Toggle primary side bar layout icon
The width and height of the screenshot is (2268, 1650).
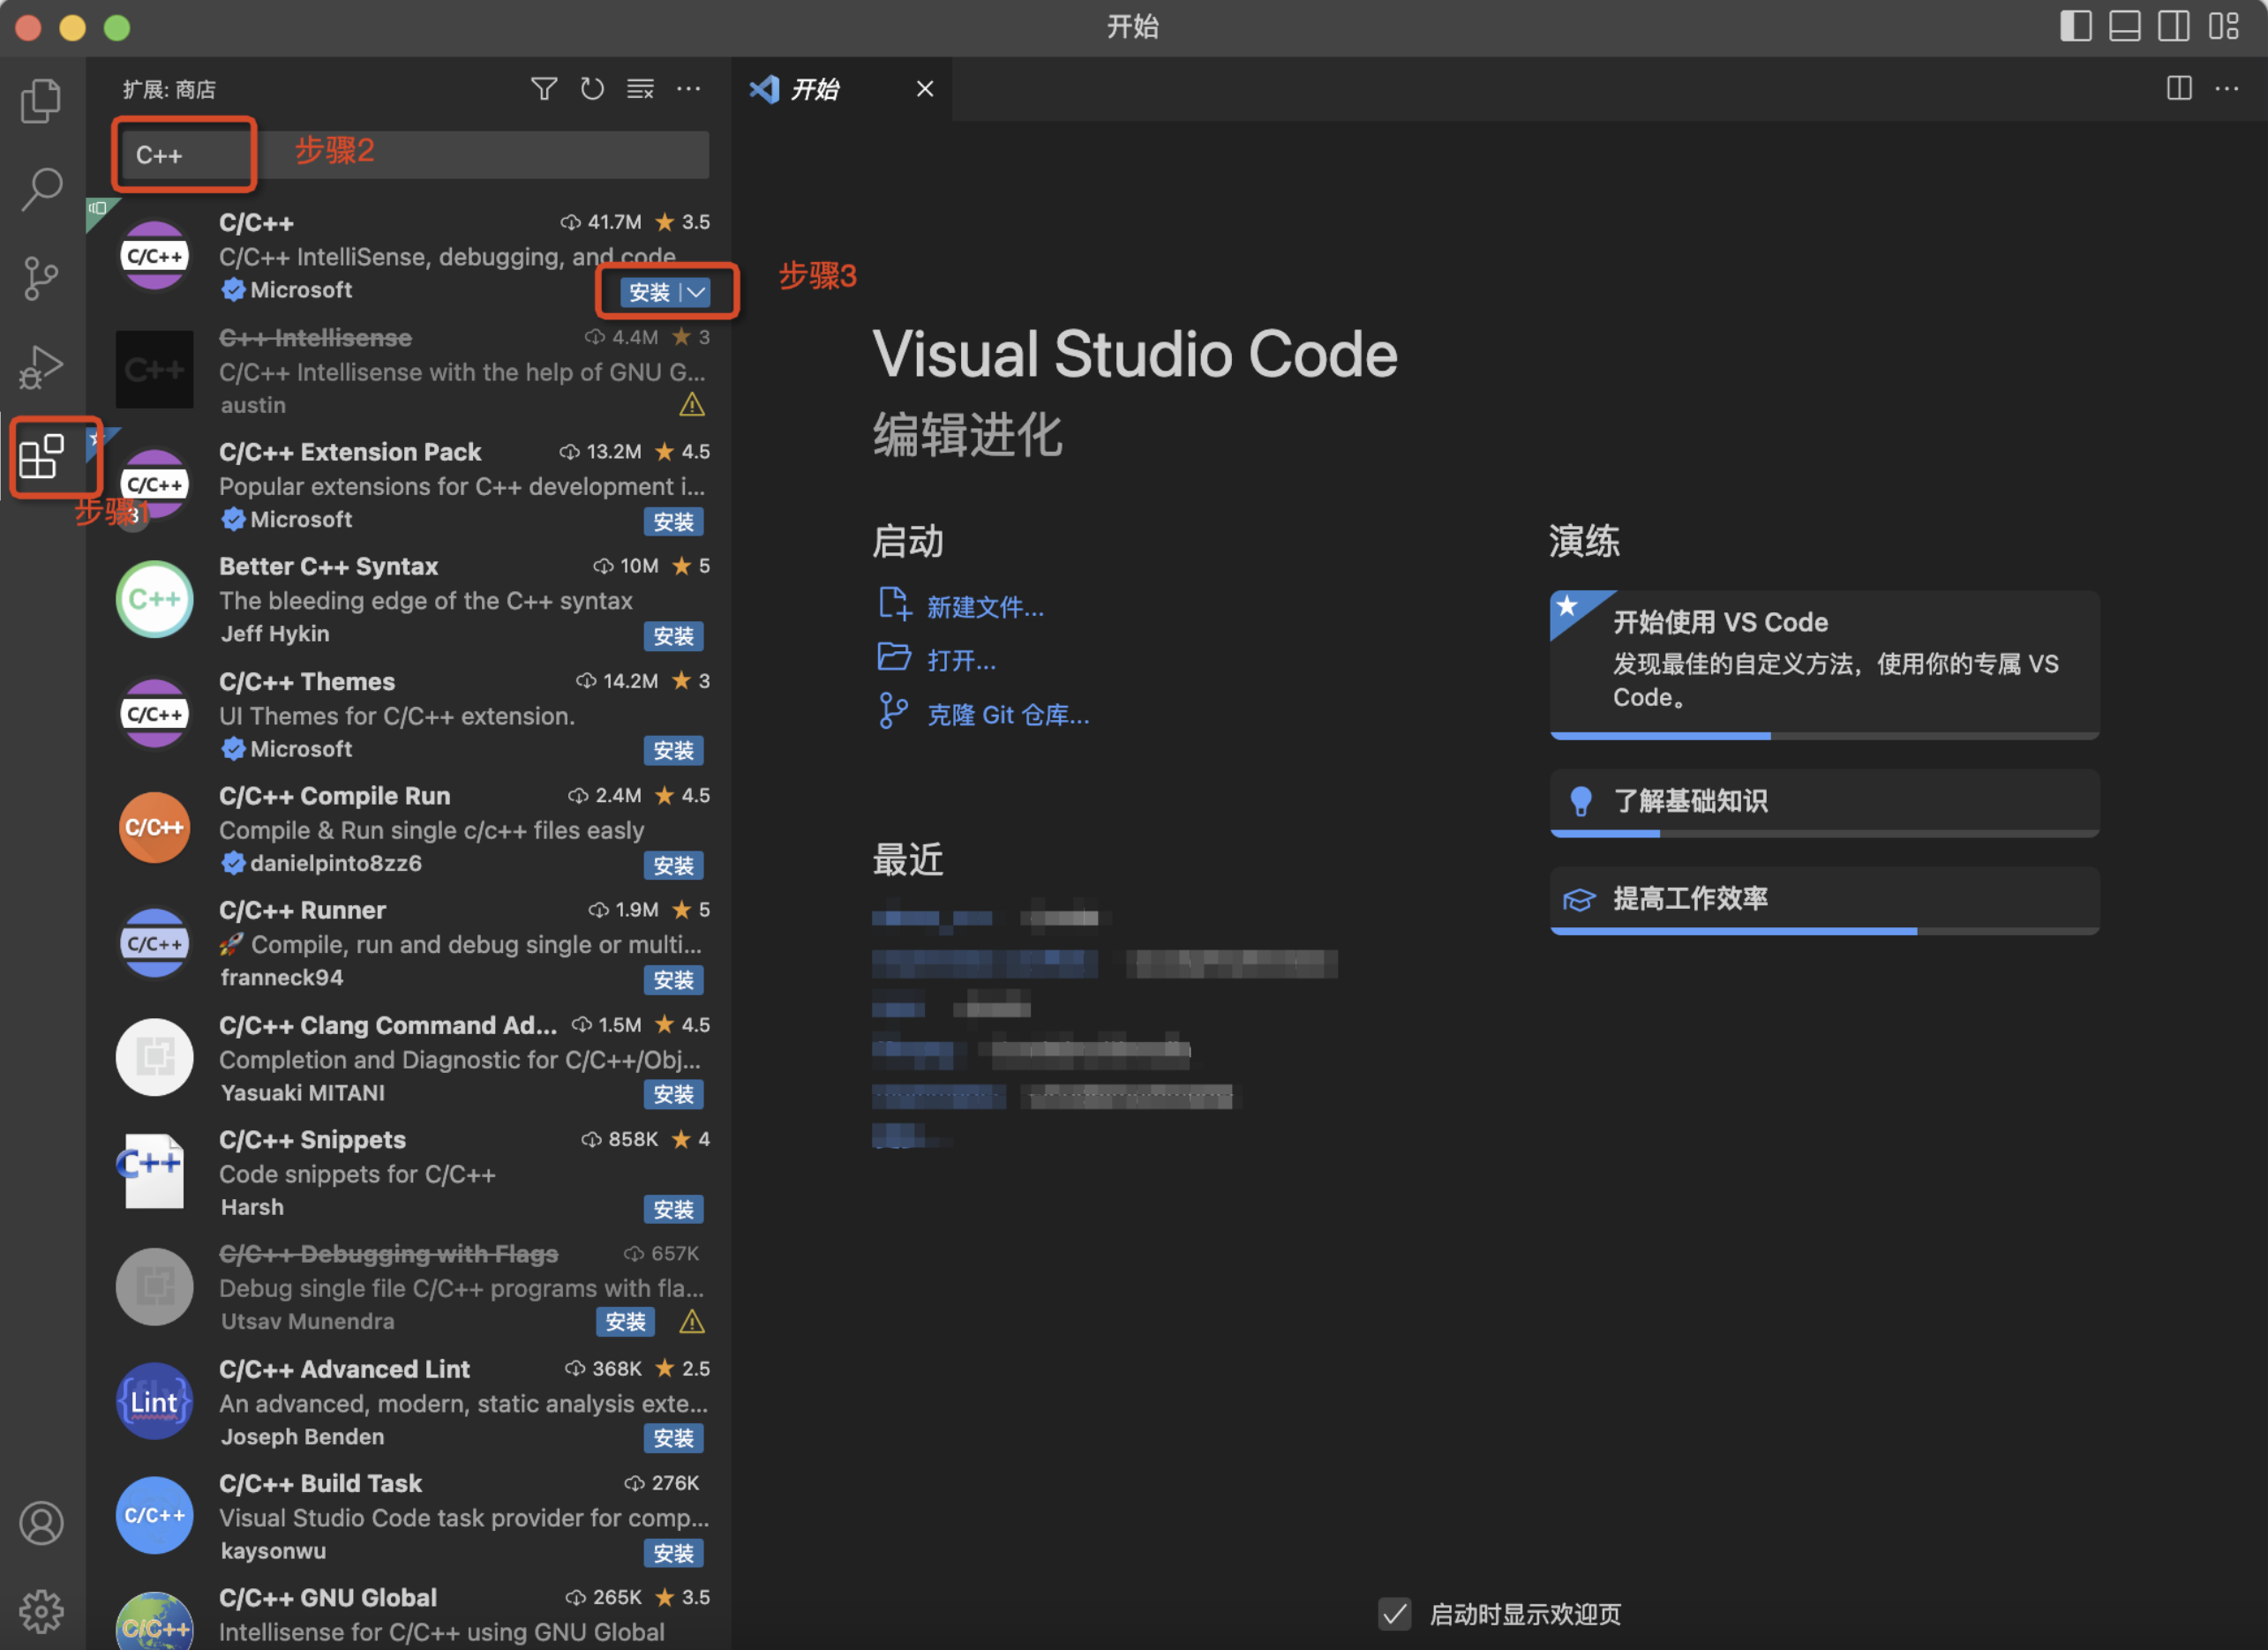coord(2075,26)
